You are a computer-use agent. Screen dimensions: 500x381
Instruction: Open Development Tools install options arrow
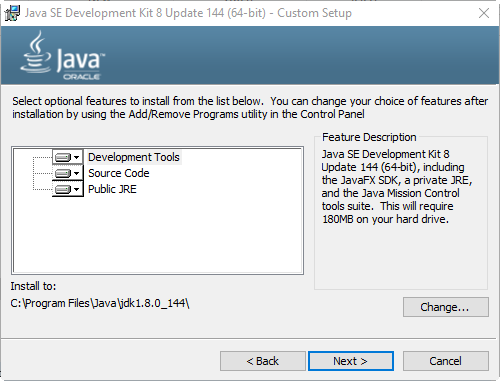click(x=77, y=157)
